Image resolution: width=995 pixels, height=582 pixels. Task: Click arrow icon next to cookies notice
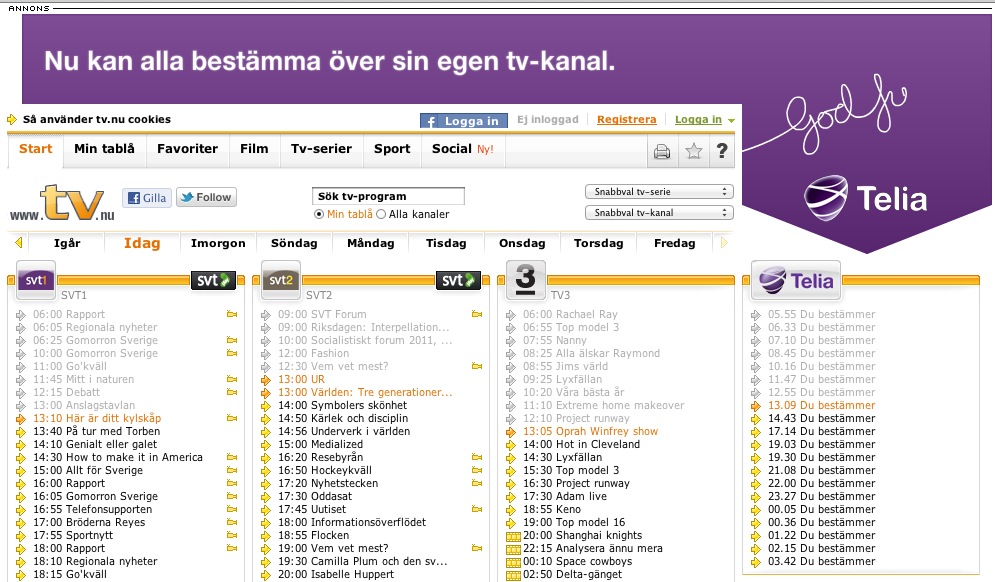[x=12, y=119]
